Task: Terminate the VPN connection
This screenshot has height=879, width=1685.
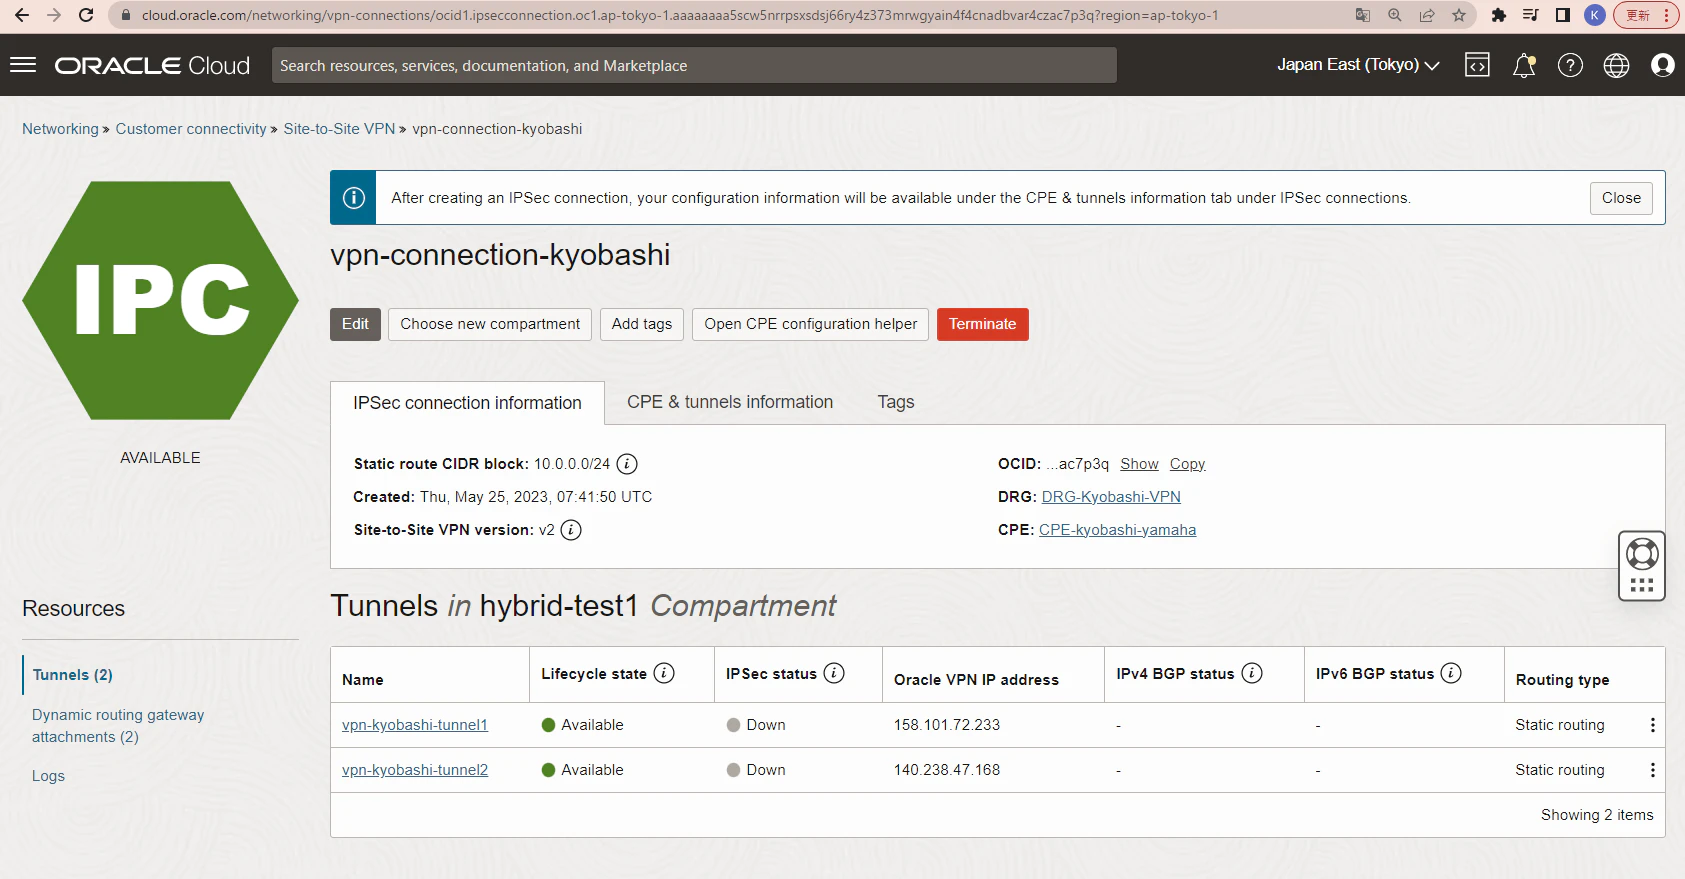Action: tap(983, 324)
